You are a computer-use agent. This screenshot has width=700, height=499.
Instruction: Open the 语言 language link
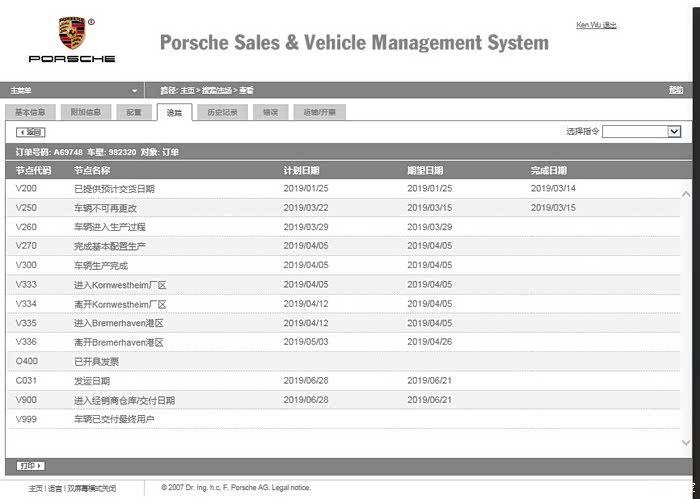coord(54,488)
